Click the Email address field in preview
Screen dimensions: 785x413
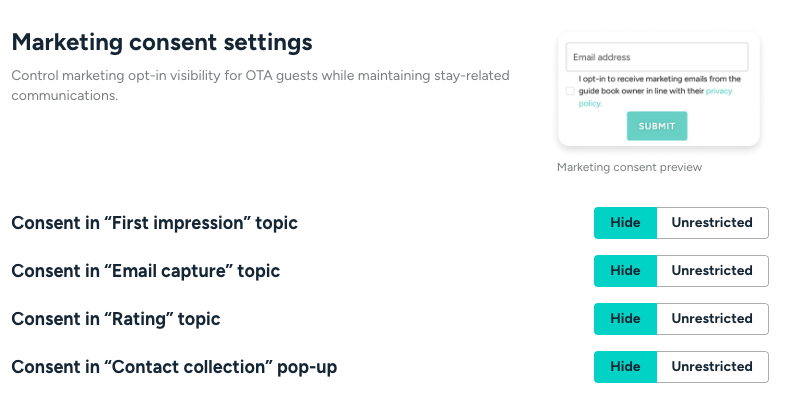click(x=657, y=57)
